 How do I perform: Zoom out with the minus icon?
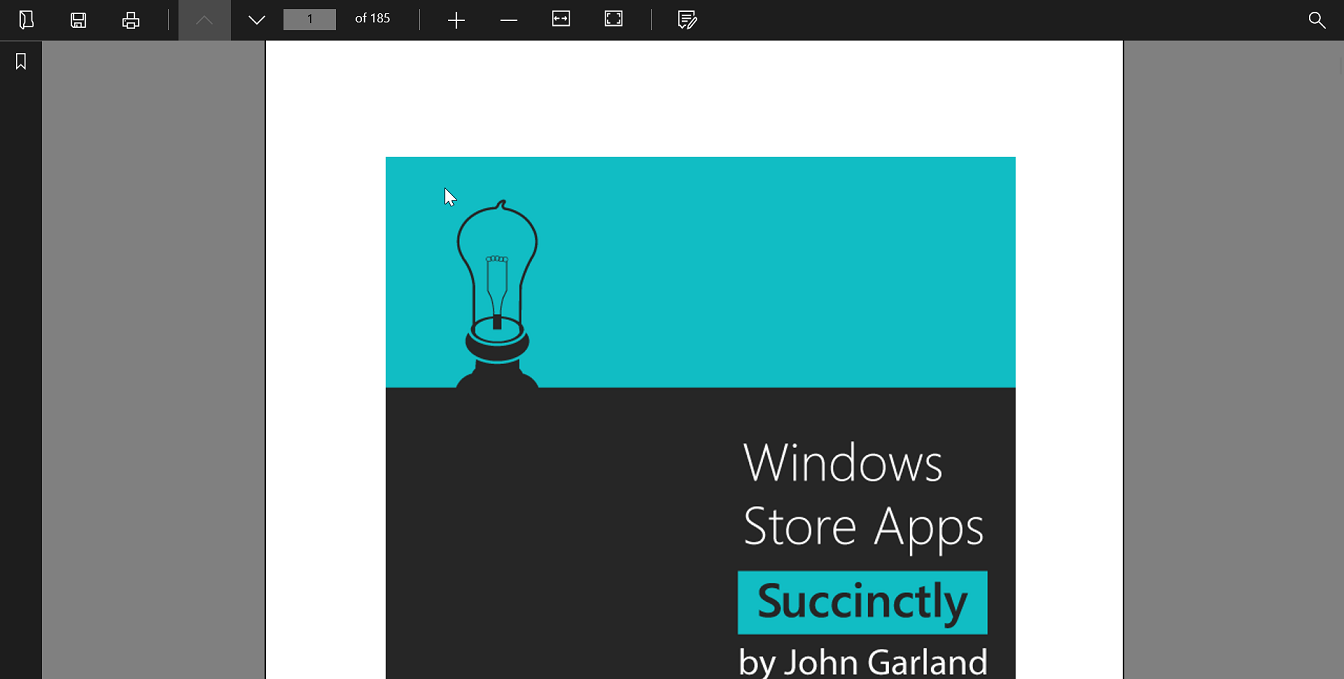pyautogui.click(x=509, y=20)
